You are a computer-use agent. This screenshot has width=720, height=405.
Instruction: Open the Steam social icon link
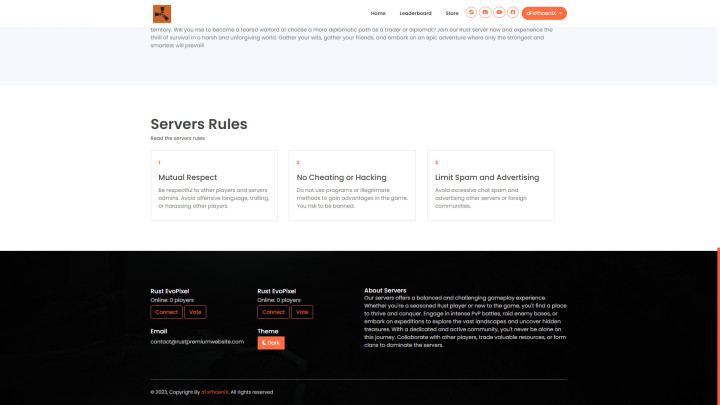point(471,12)
